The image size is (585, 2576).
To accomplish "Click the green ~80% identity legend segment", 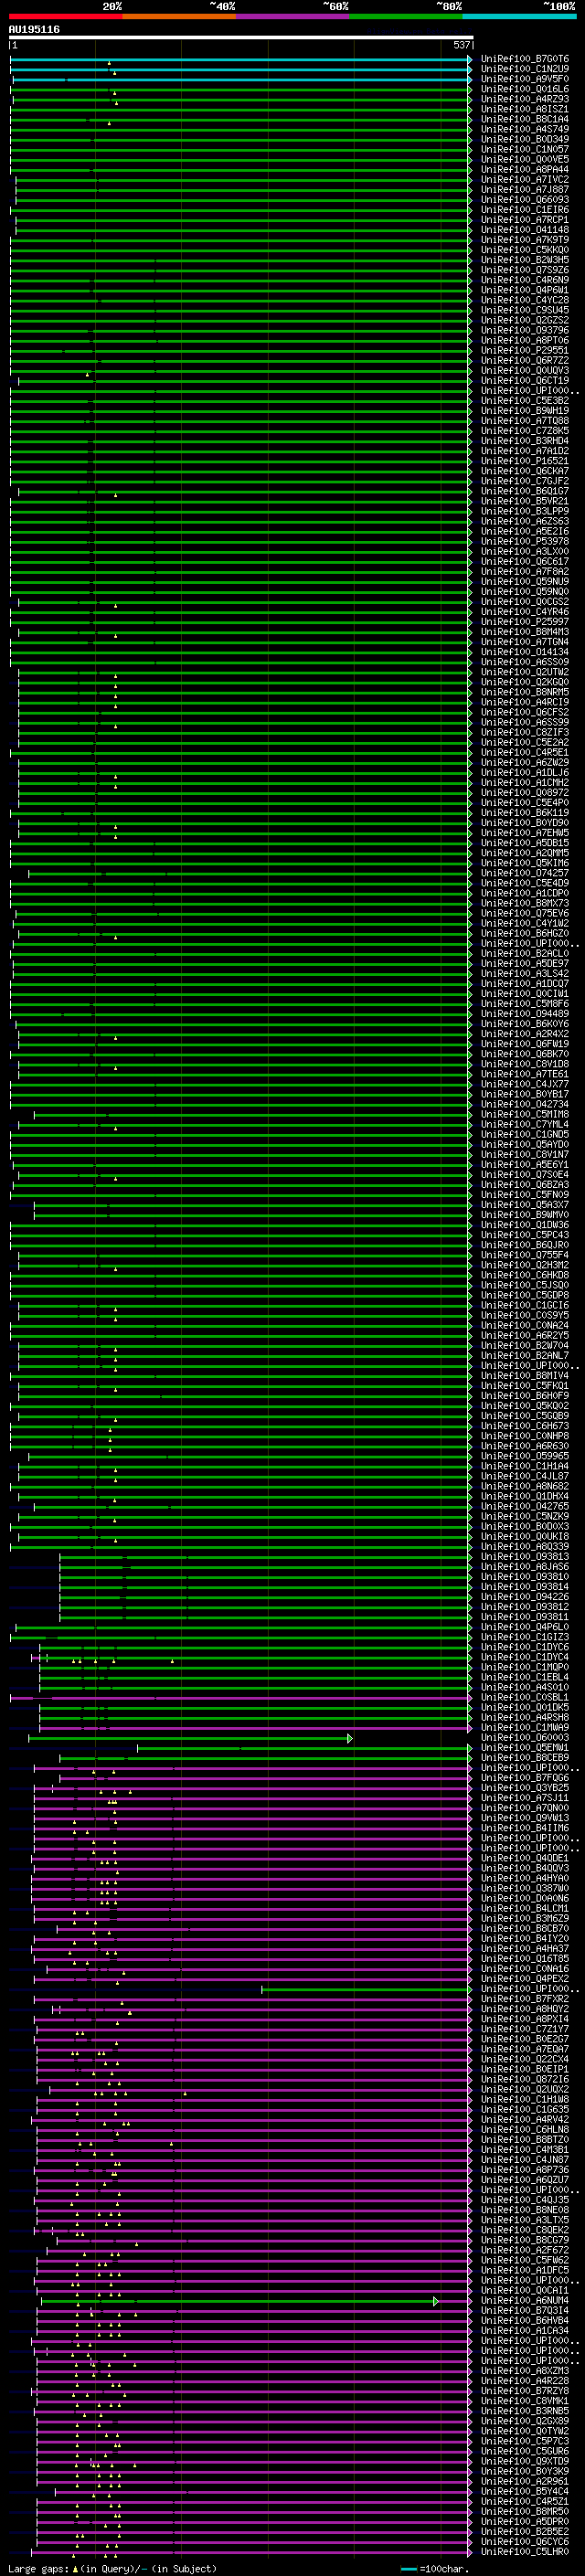I will [406, 16].
